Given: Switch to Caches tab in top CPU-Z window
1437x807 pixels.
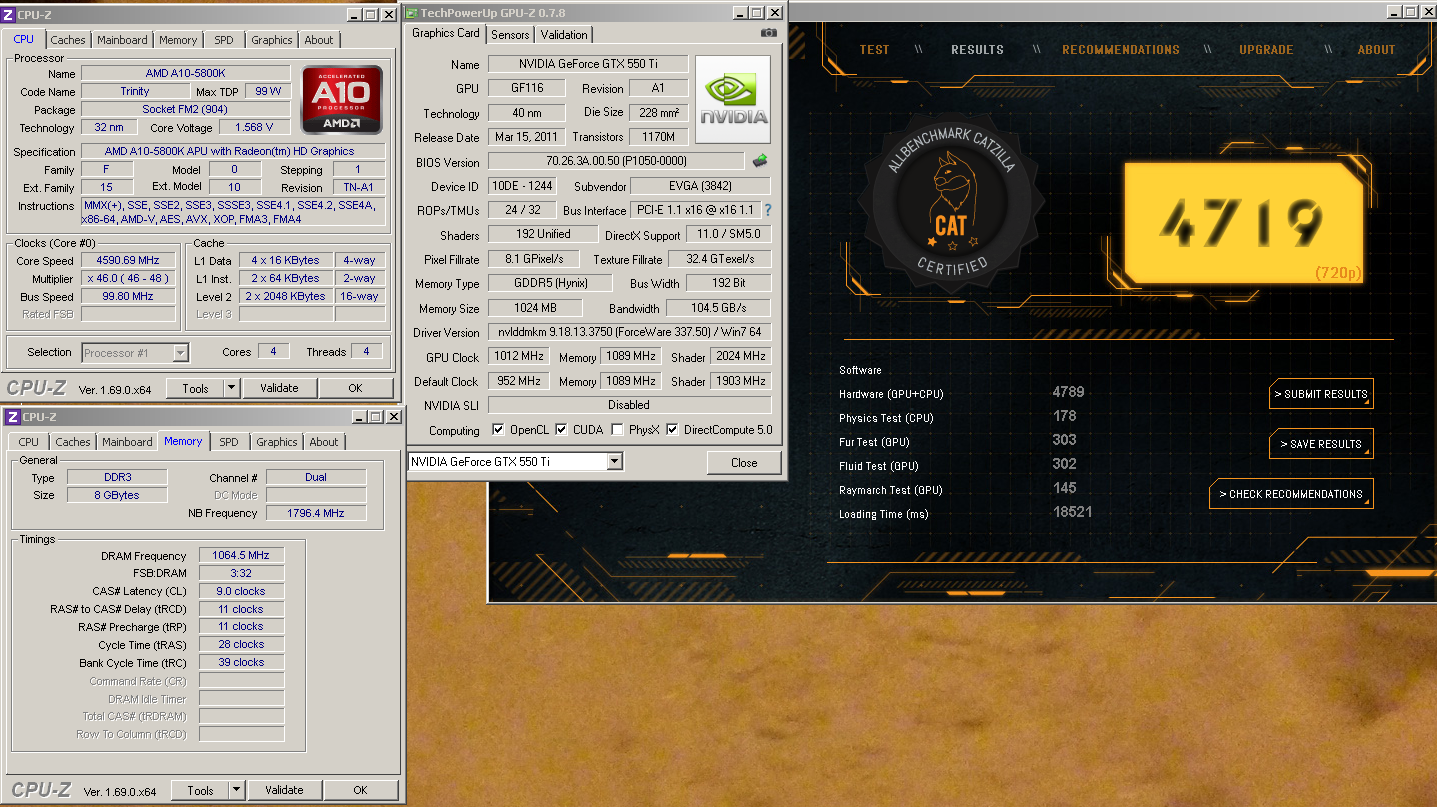Looking at the screenshot, I should pyautogui.click(x=68, y=40).
